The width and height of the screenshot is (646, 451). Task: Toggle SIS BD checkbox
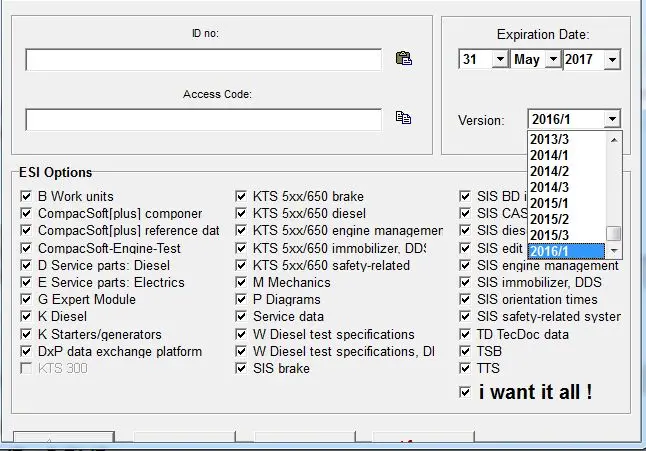465,196
